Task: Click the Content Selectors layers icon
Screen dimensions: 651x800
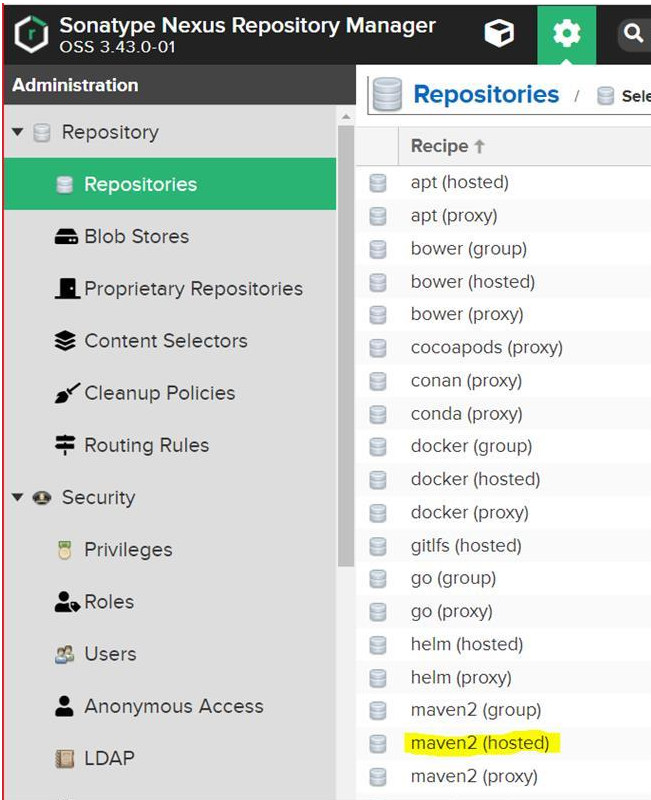Action: tap(65, 340)
